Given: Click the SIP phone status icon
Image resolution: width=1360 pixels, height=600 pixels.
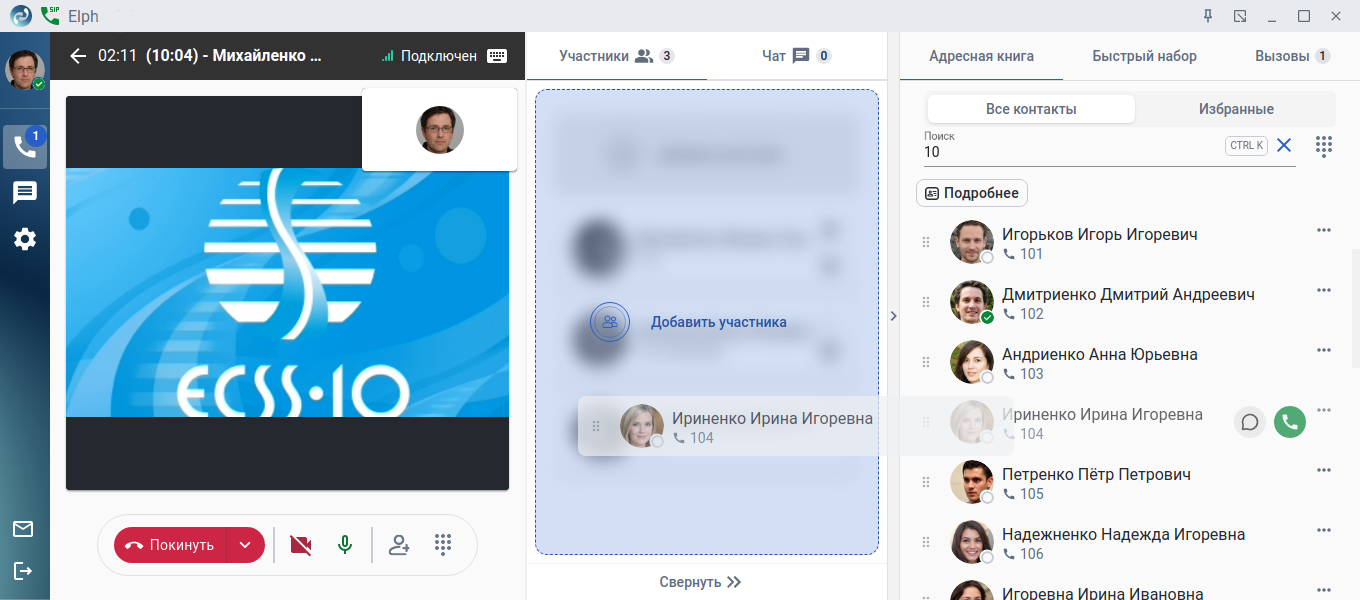Looking at the screenshot, I should click(x=50, y=15).
